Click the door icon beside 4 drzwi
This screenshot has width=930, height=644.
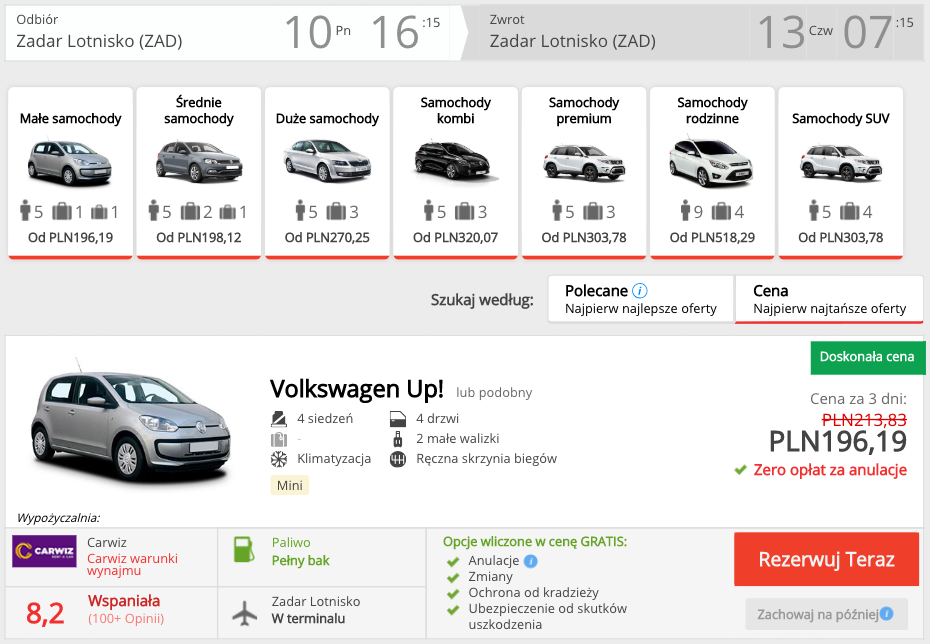(398, 418)
